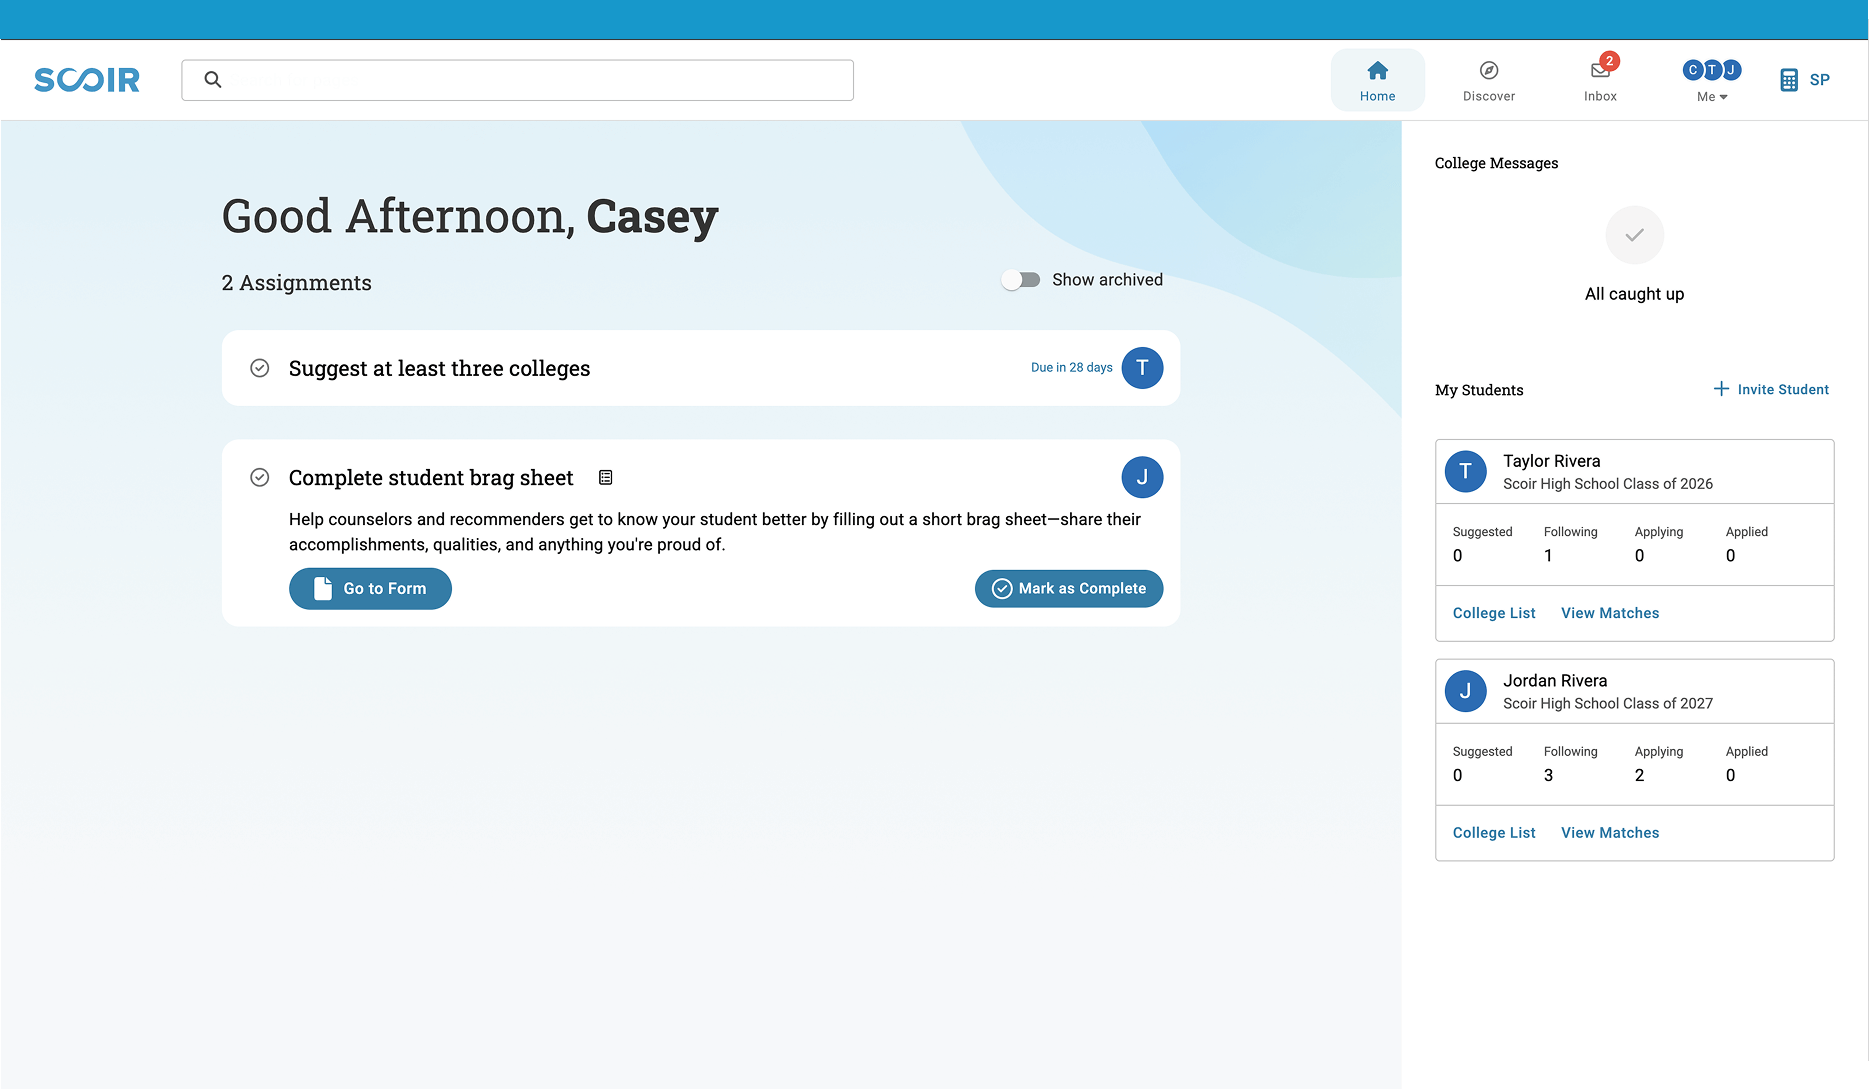Viewport: 1869px width, 1089px height.
Task: Click the All caught up checkmark icon
Action: point(1634,235)
